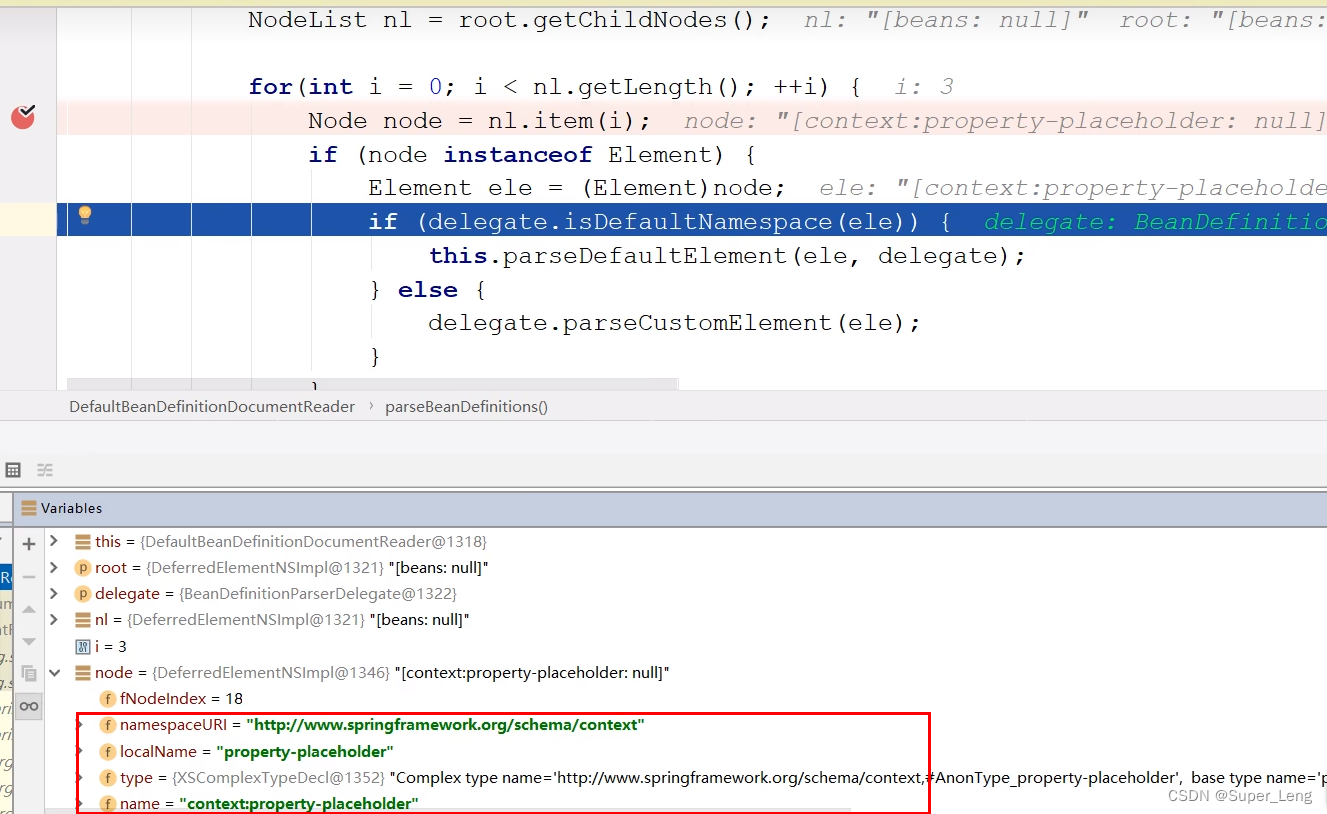The image size is (1327, 814).
Task: Click the inline hint 'i: 3' in the editor
Action: click(924, 87)
